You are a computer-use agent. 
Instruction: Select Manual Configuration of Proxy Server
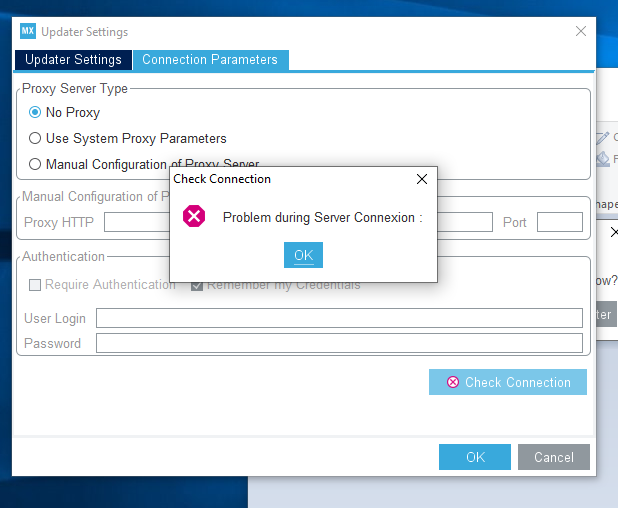(x=35, y=164)
